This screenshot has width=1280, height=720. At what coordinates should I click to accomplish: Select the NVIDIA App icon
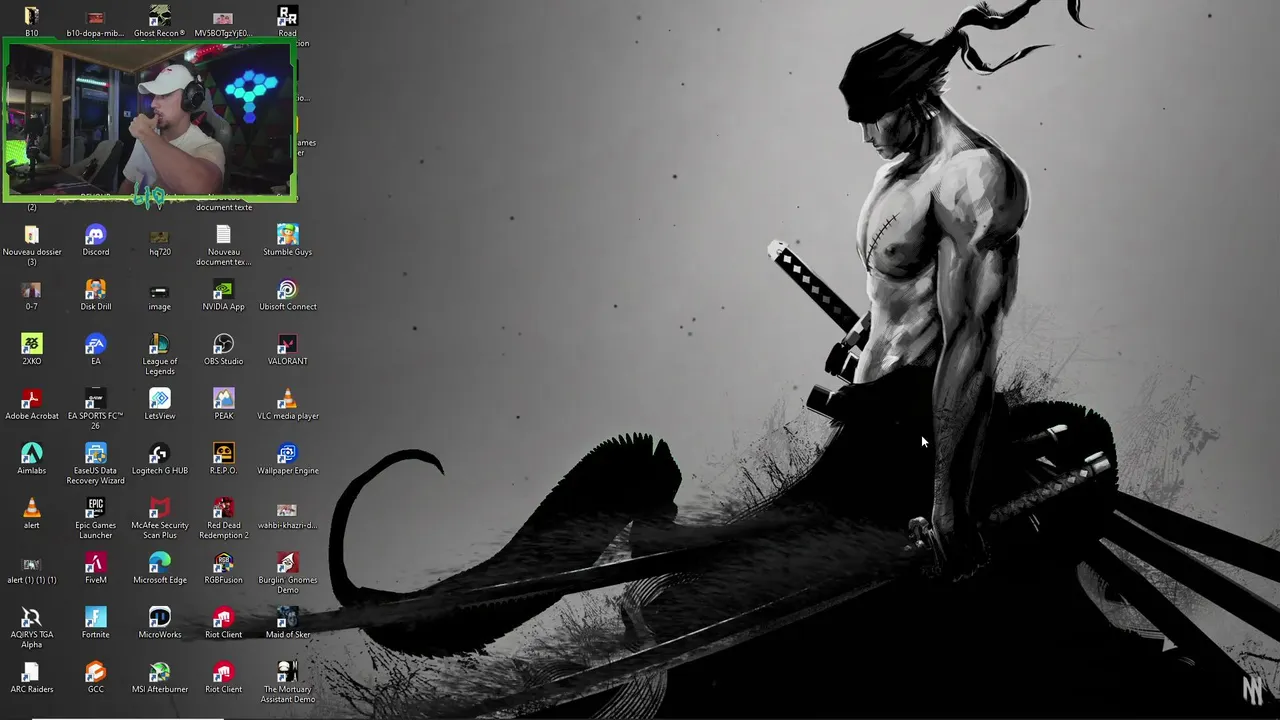[224, 290]
